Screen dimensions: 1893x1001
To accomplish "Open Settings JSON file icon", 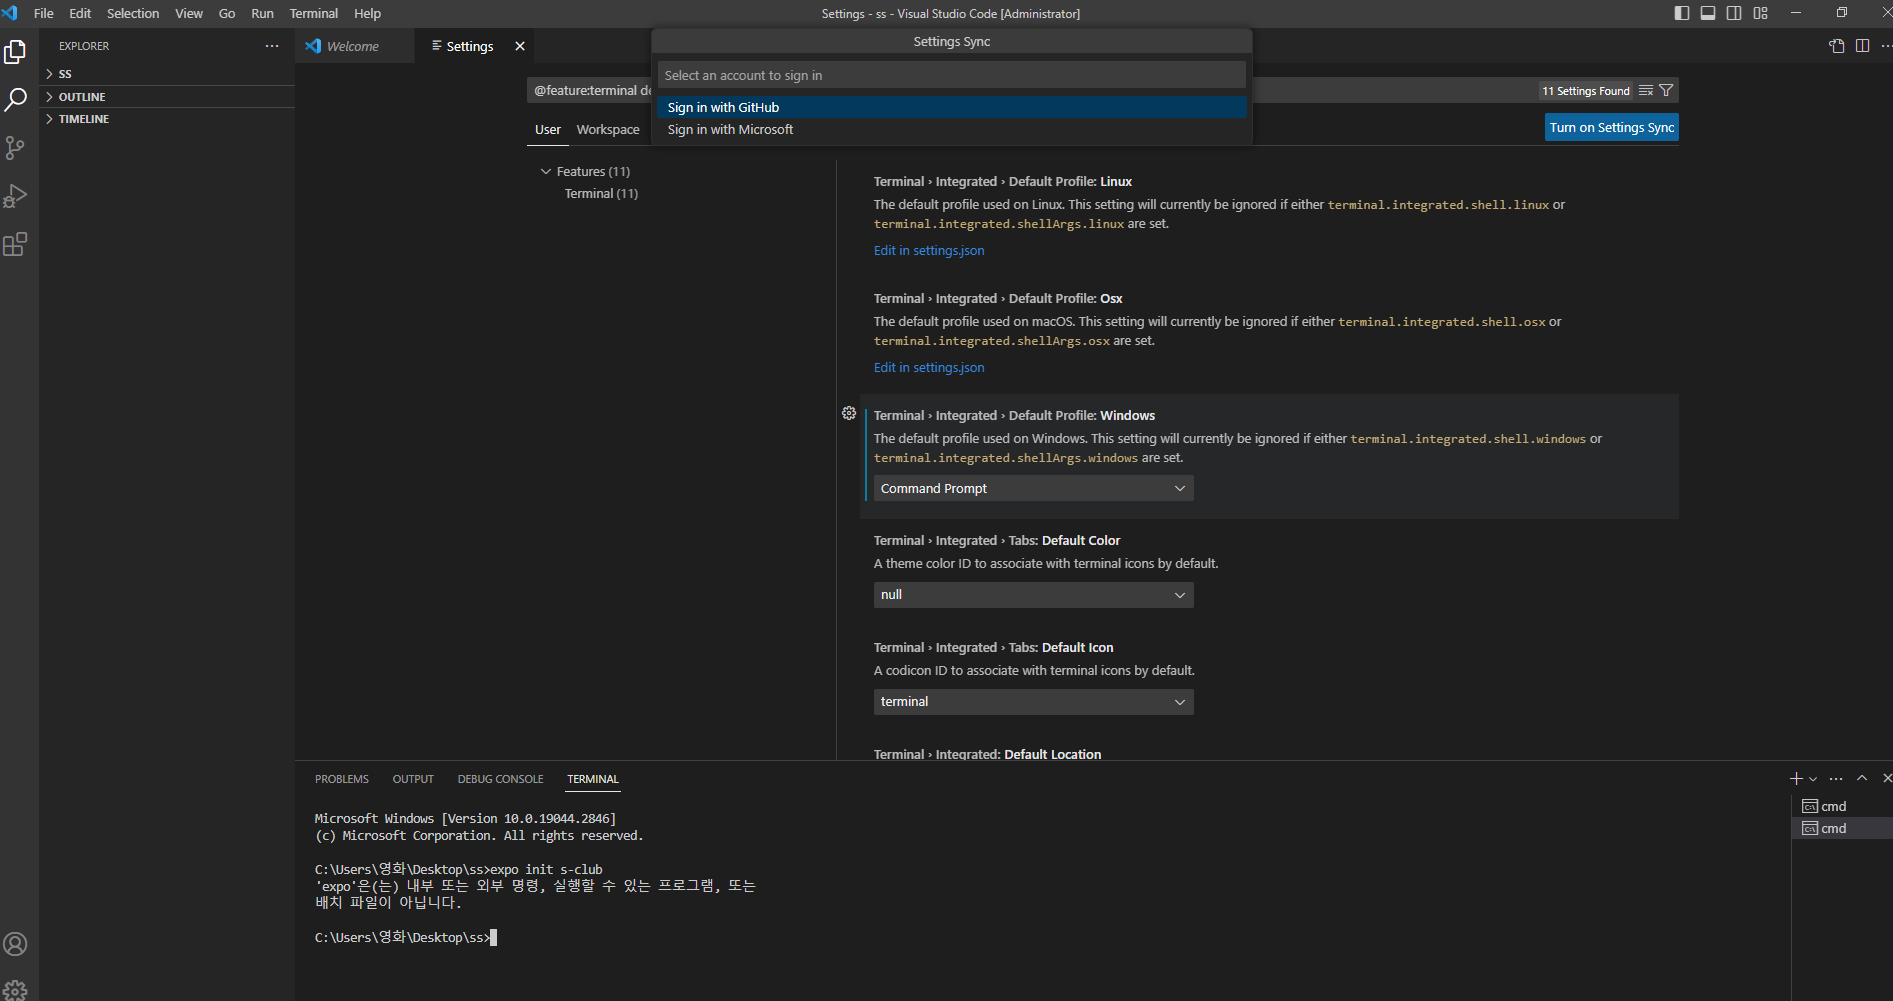I will pos(1837,46).
